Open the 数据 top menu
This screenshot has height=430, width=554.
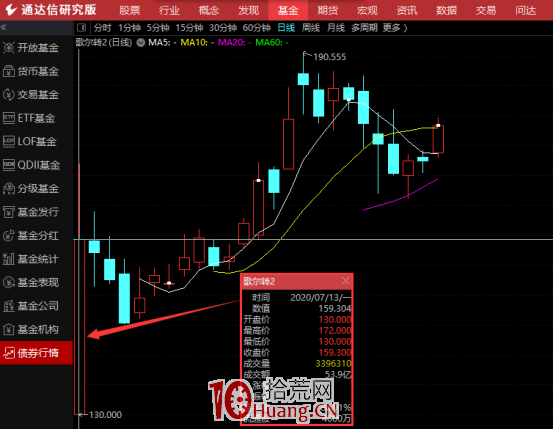[x=446, y=10]
